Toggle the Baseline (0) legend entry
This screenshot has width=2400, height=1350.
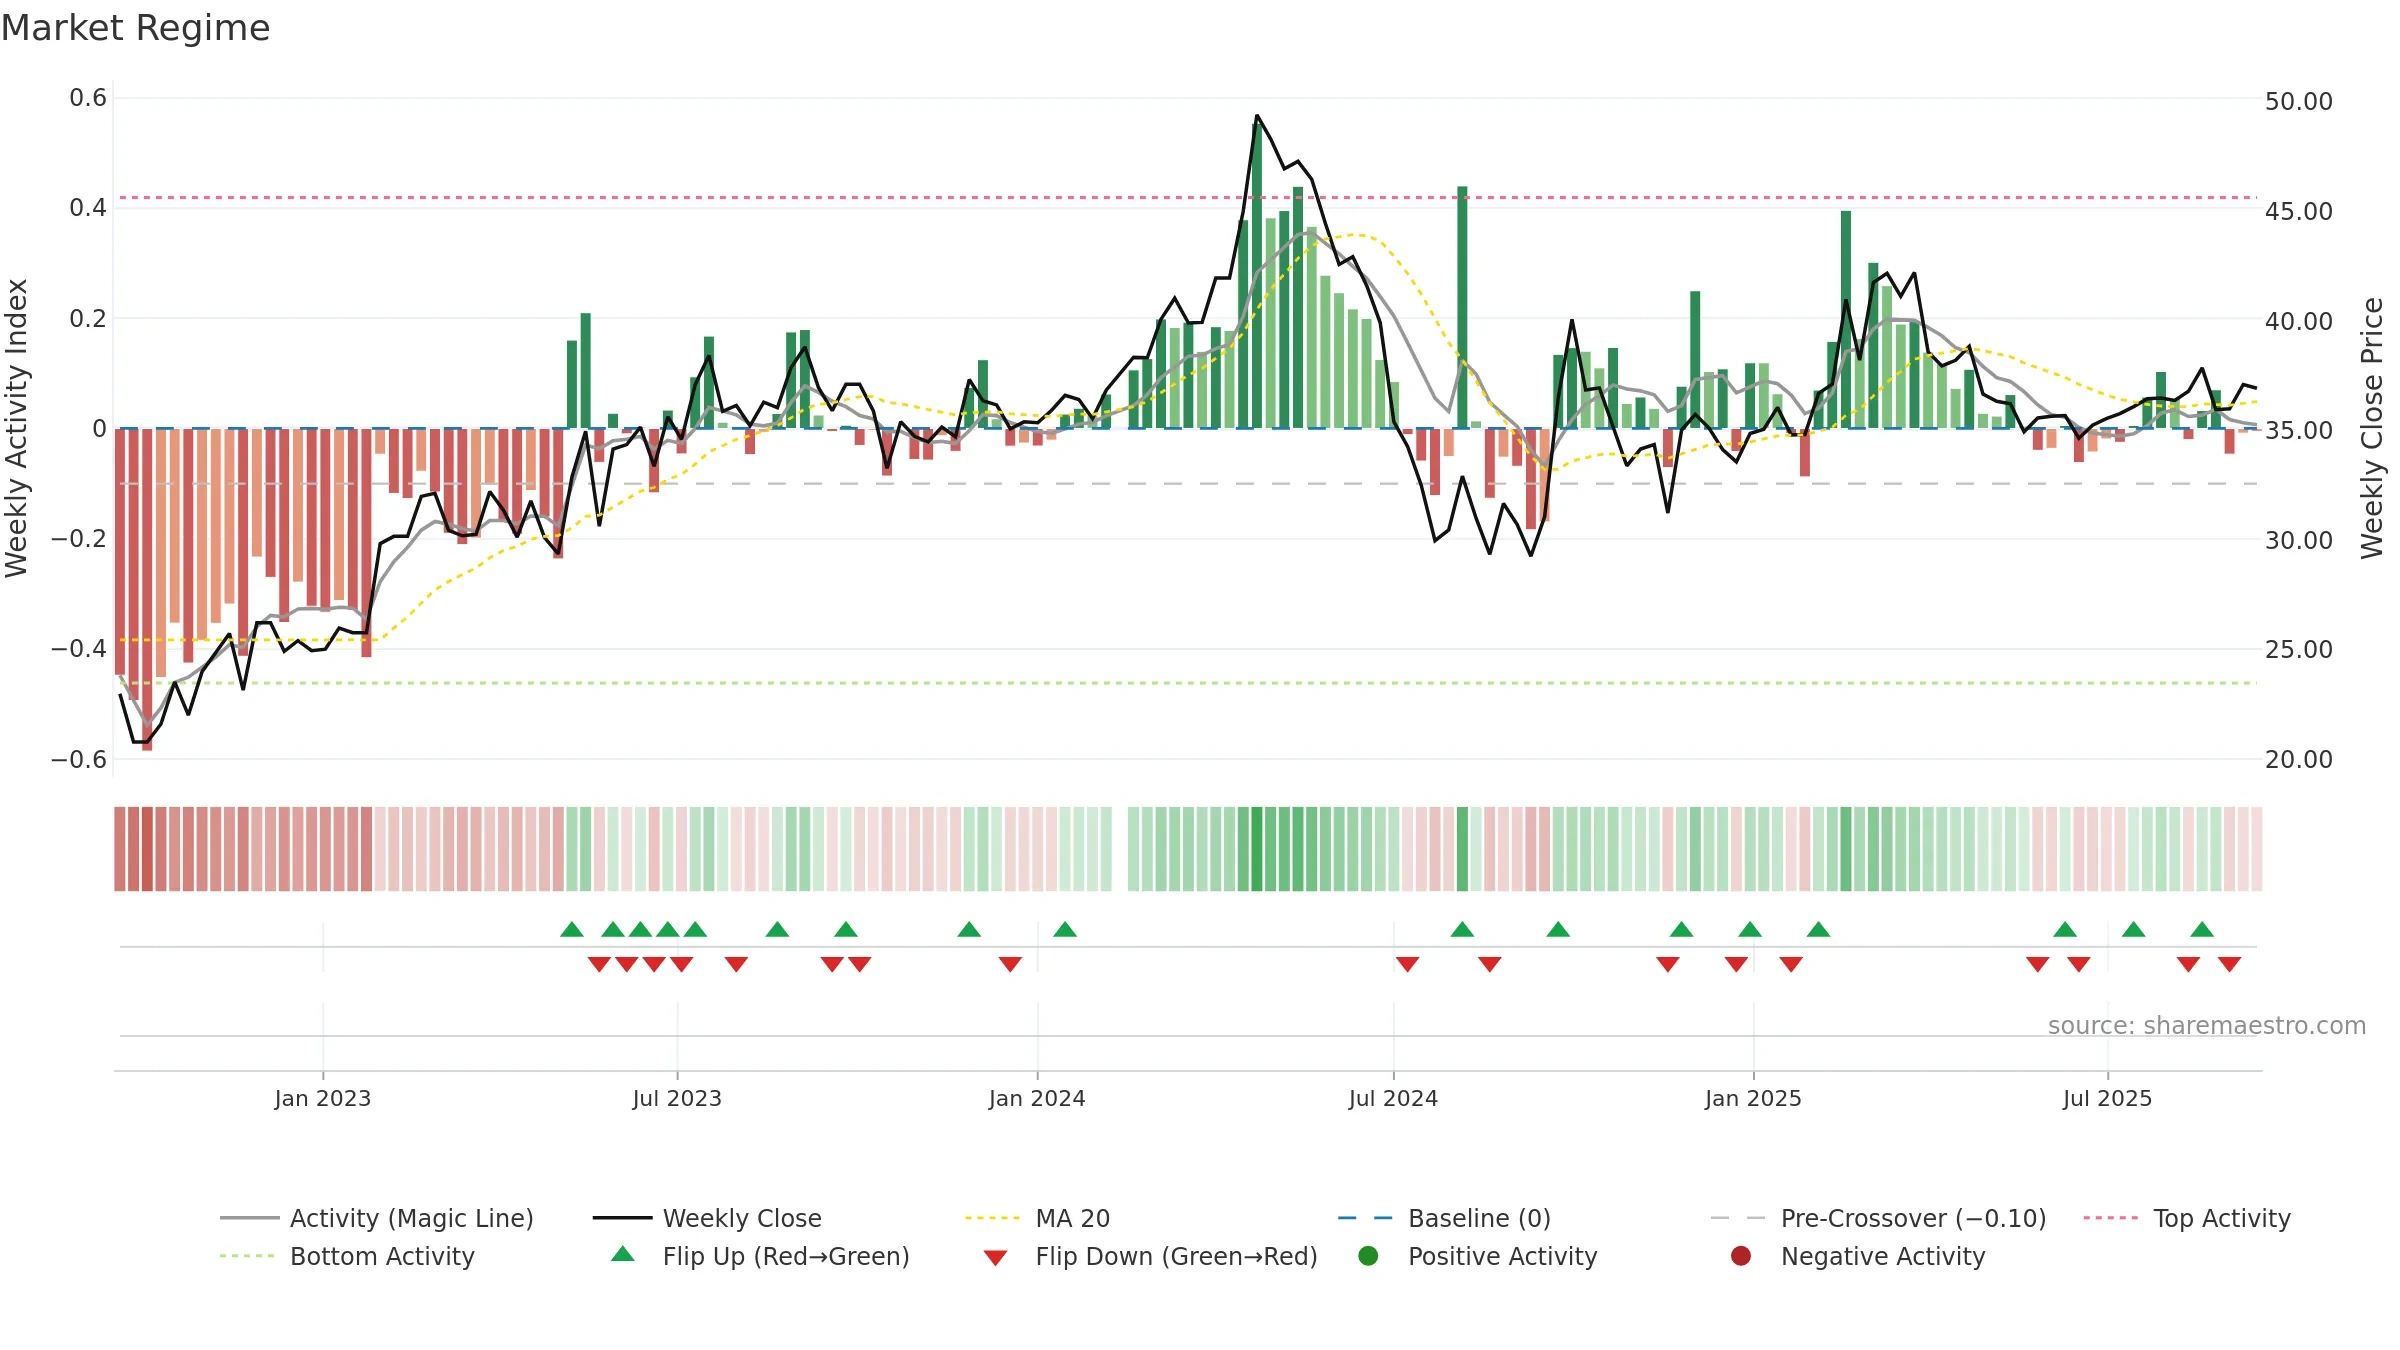coord(1444,1218)
